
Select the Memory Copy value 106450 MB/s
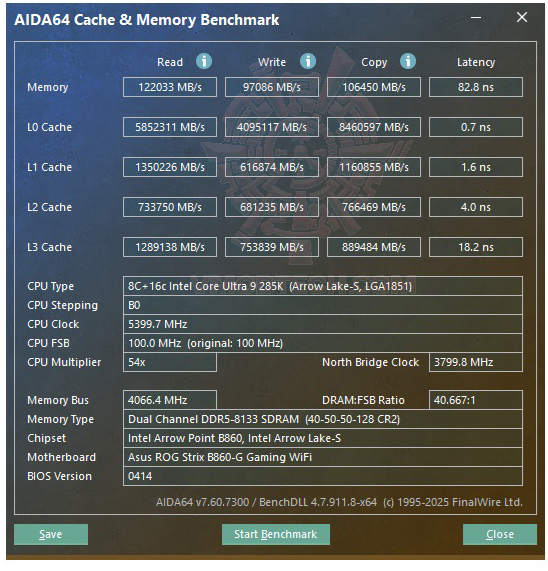click(374, 87)
